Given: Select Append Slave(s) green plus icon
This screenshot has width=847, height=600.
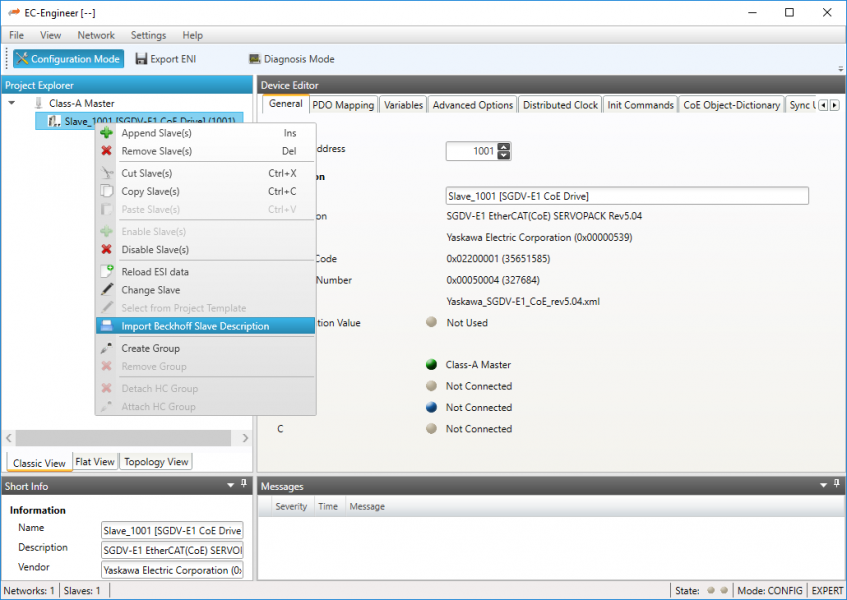Looking at the screenshot, I should click(106, 133).
